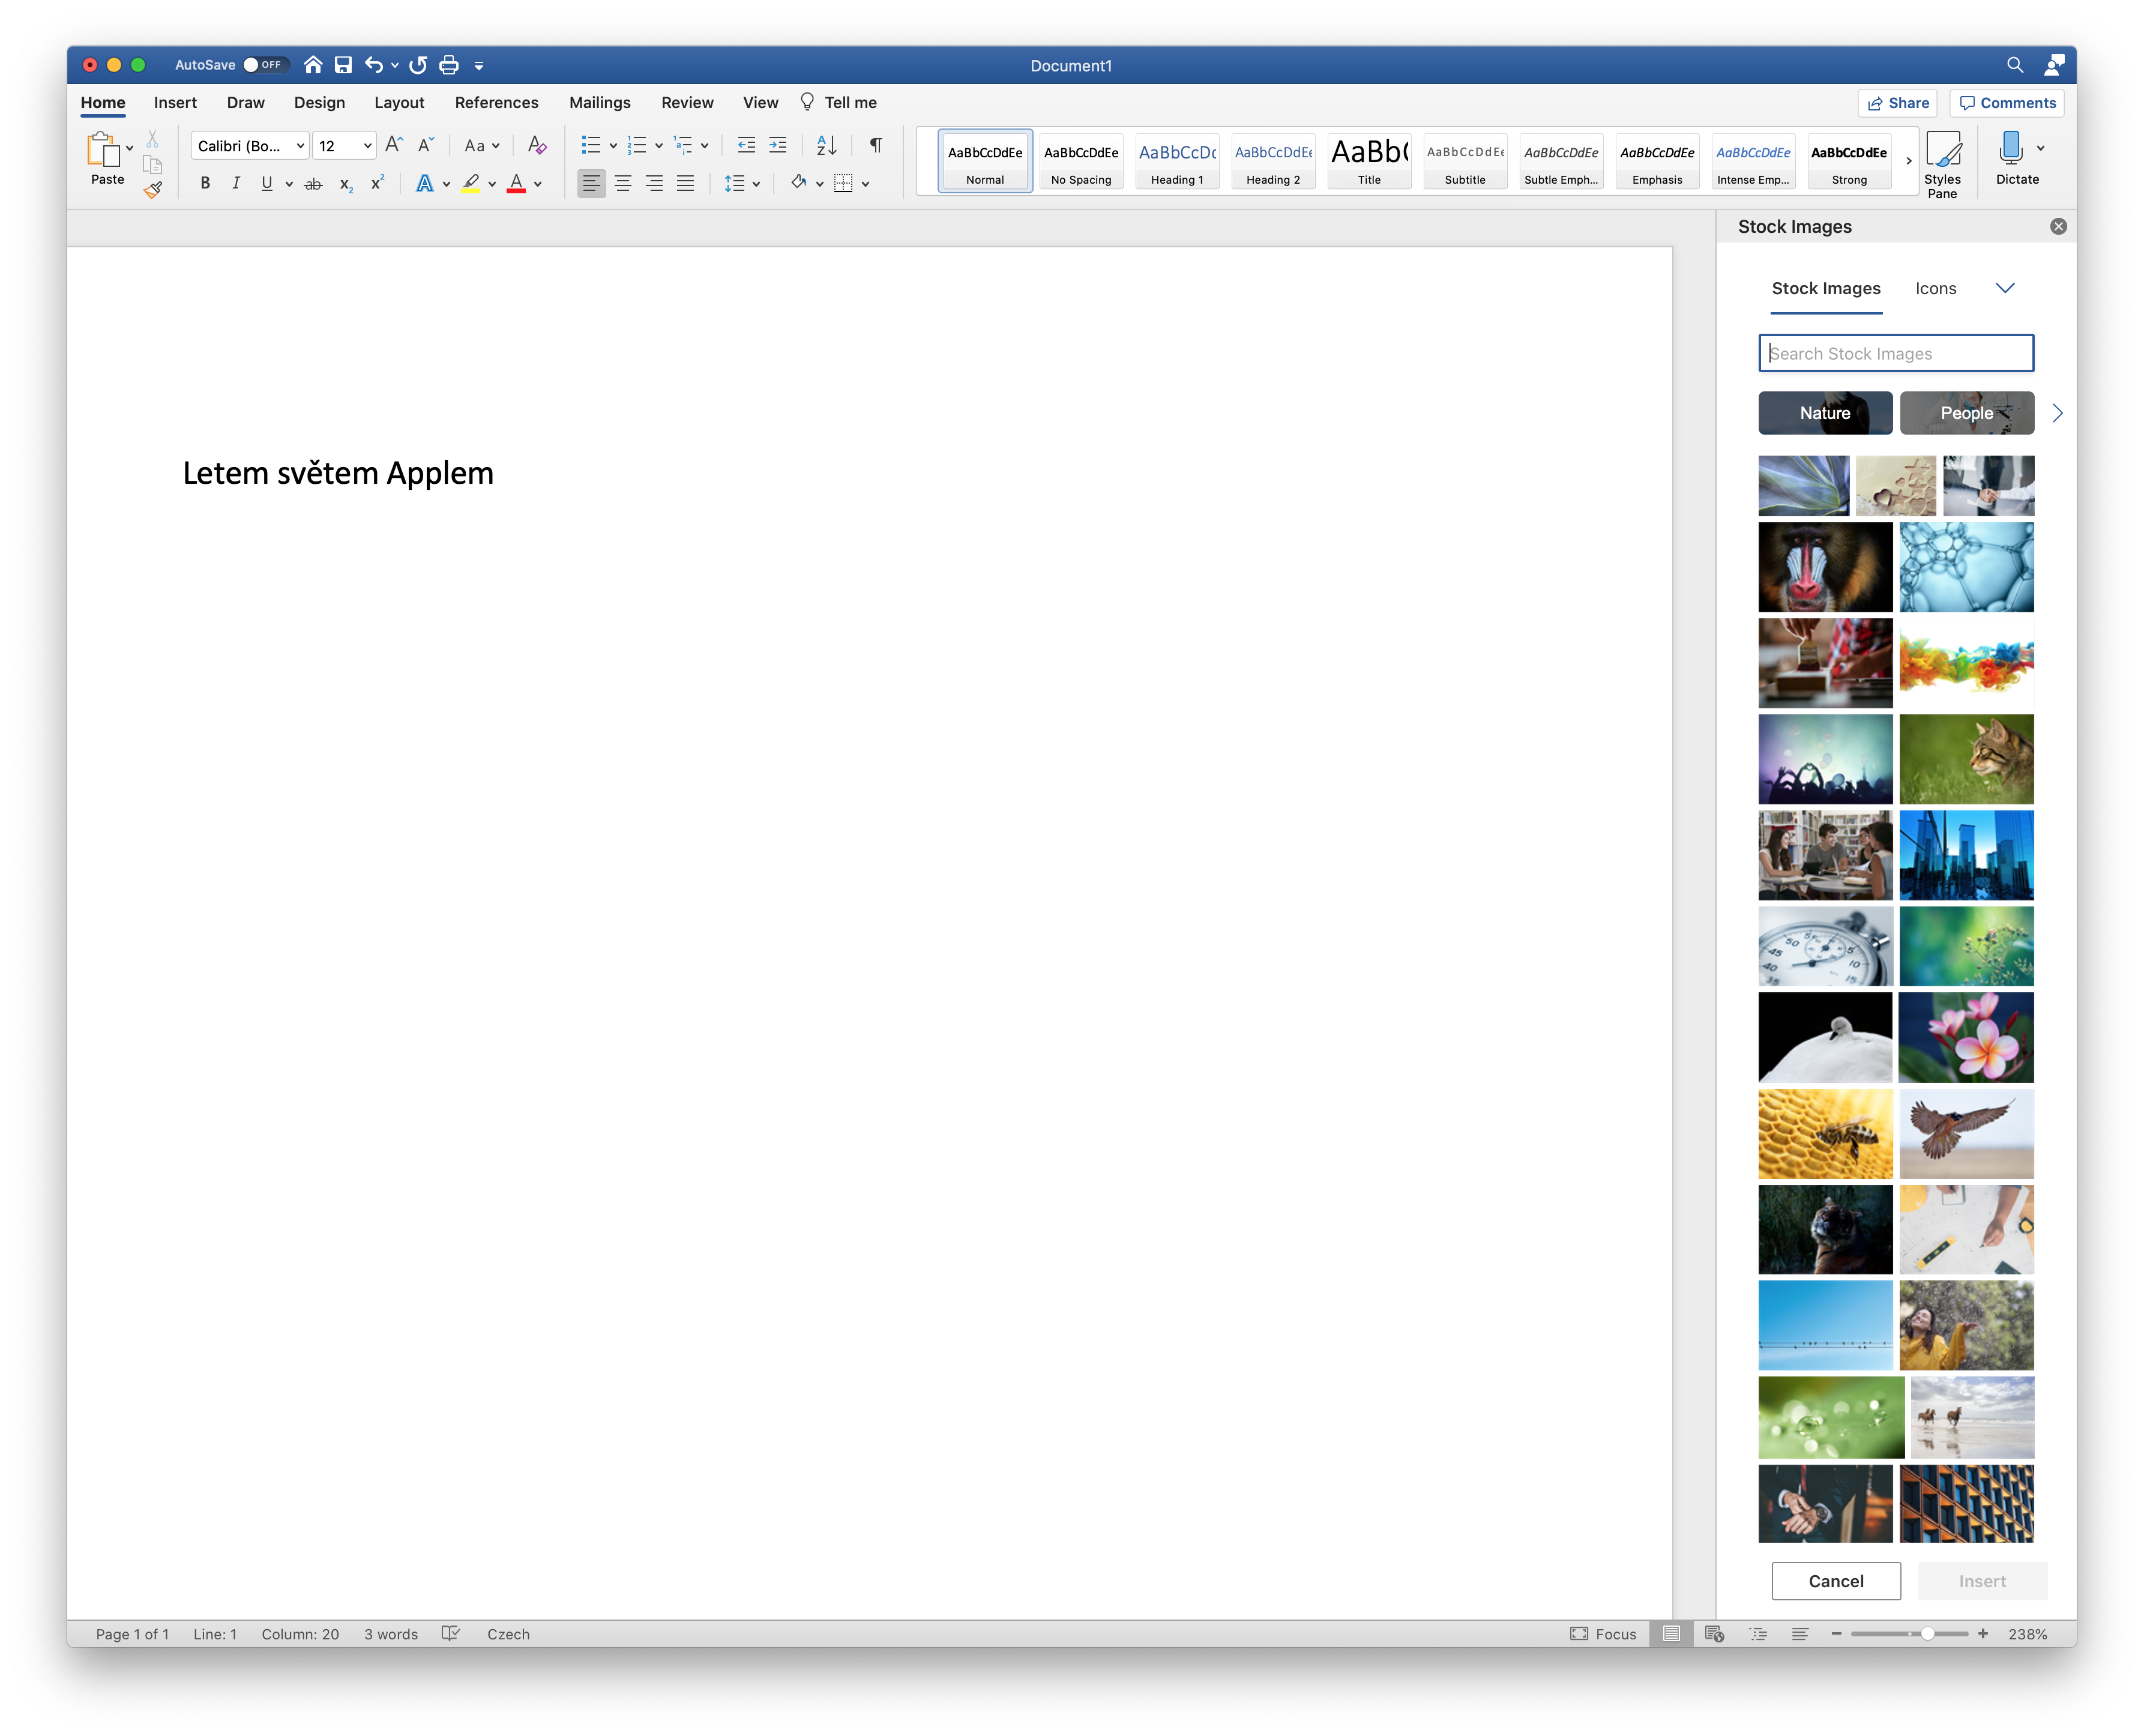Viewport: 2144px width, 1736px height.
Task: Show paragraph marks with the pilcrow icon
Action: point(876,146)
